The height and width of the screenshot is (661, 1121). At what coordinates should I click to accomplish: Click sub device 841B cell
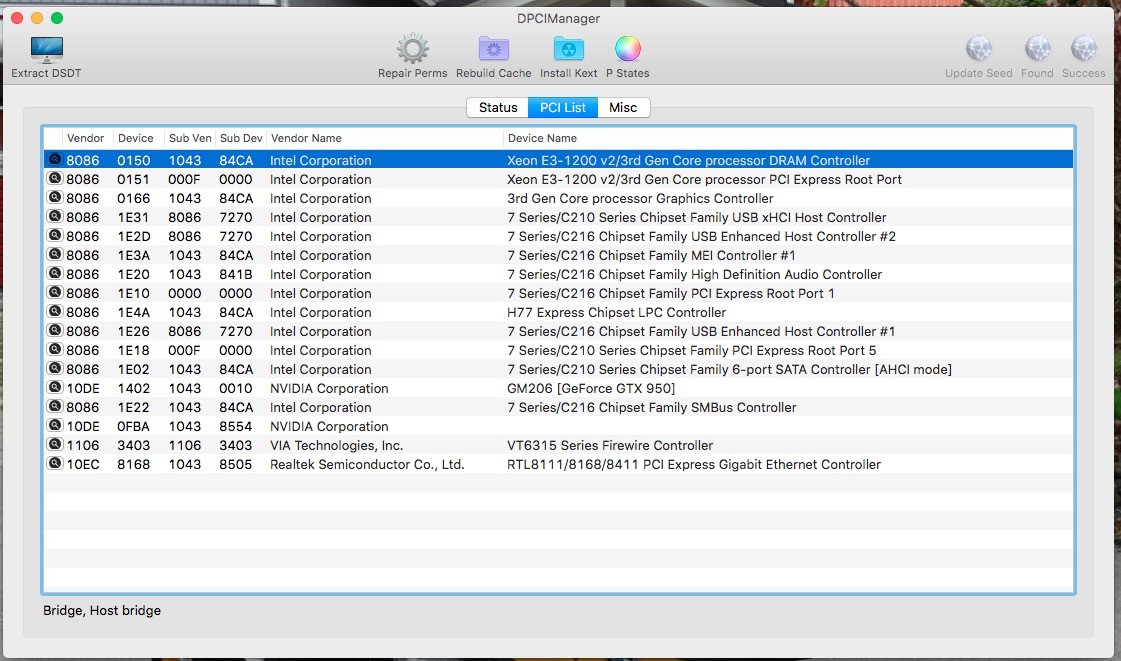(235, 274)
